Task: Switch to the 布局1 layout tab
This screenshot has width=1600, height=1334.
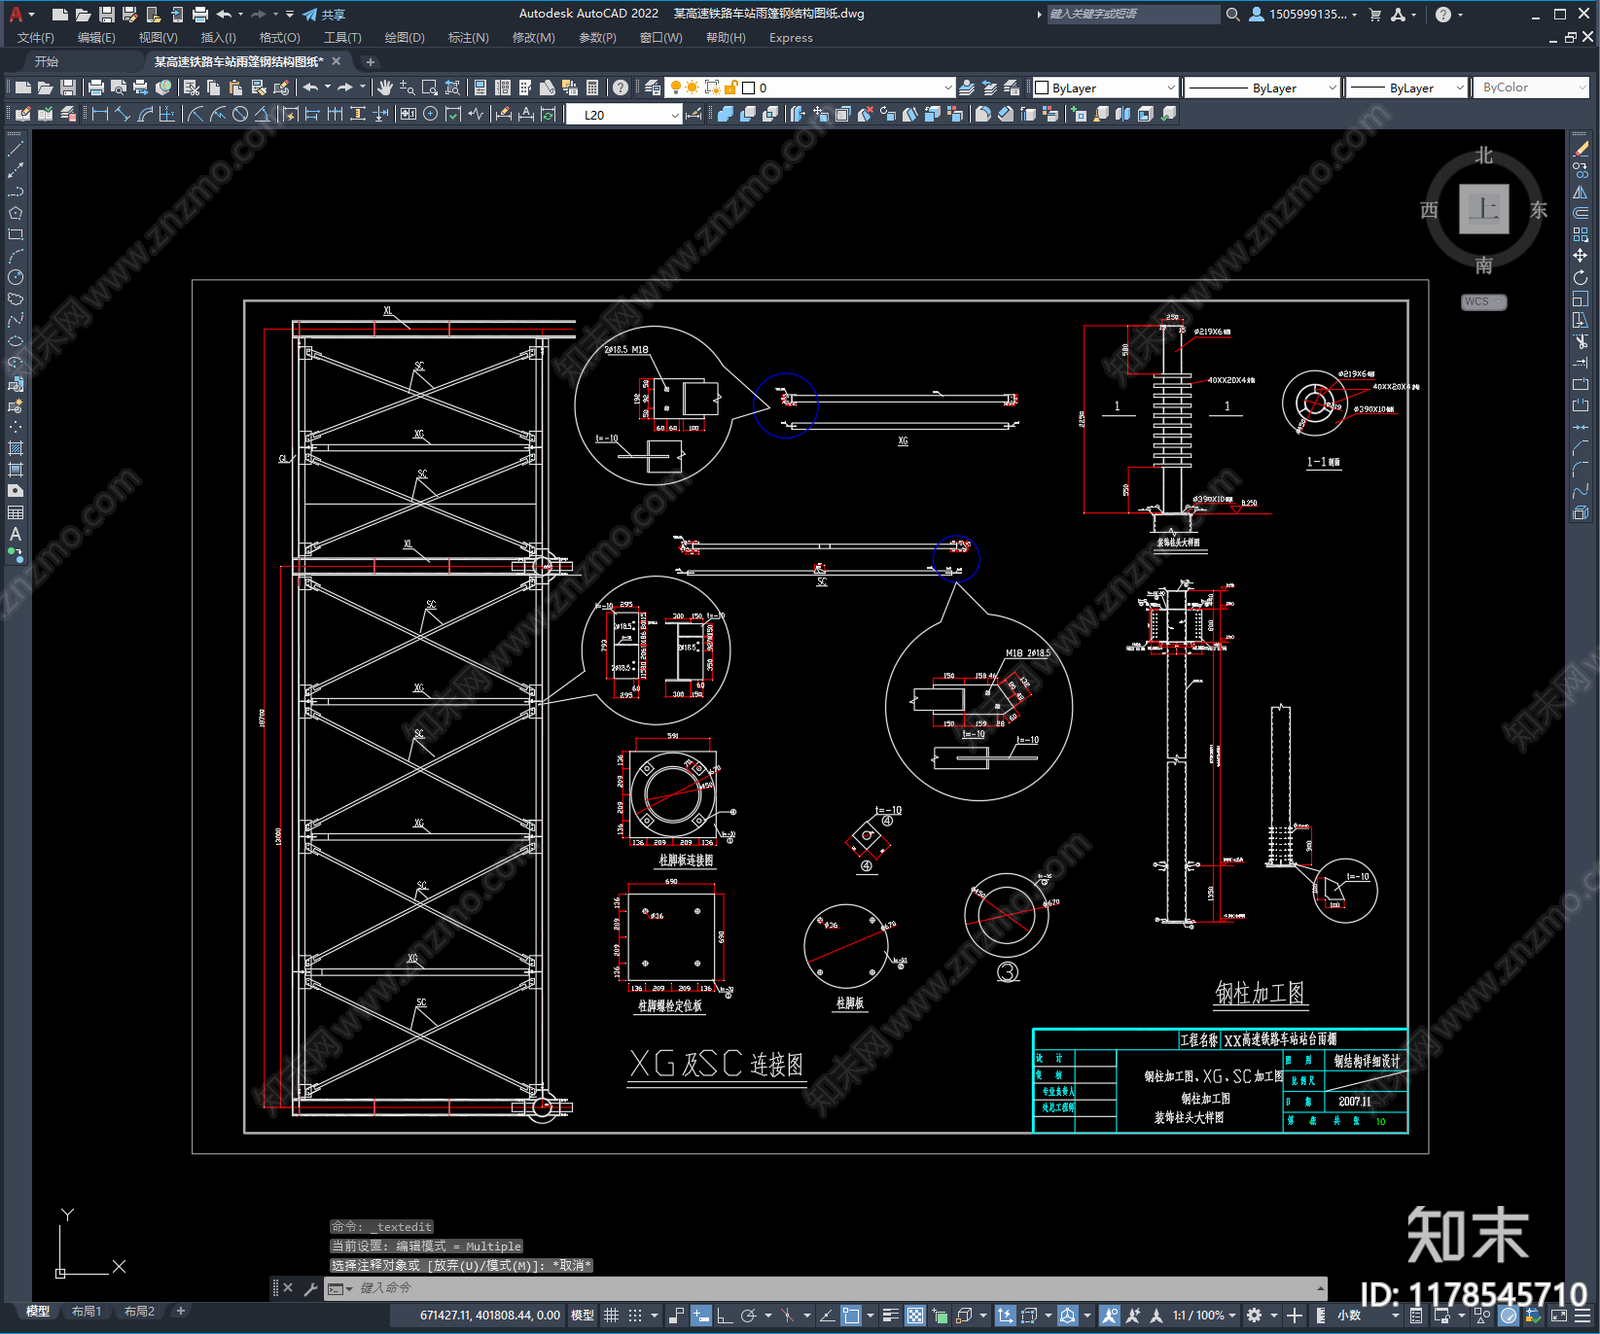Action: click(86, 1311)
